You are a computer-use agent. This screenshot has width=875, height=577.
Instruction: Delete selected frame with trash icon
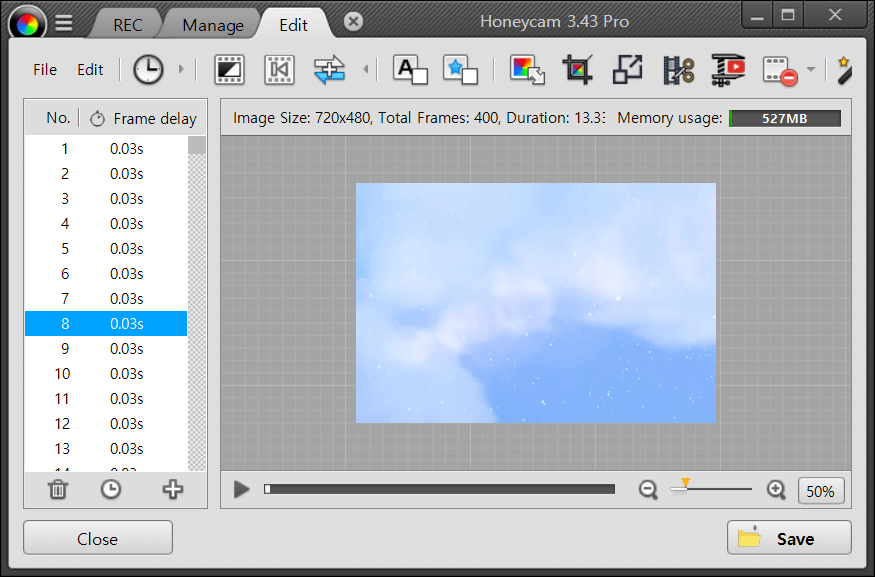point(58,489)
